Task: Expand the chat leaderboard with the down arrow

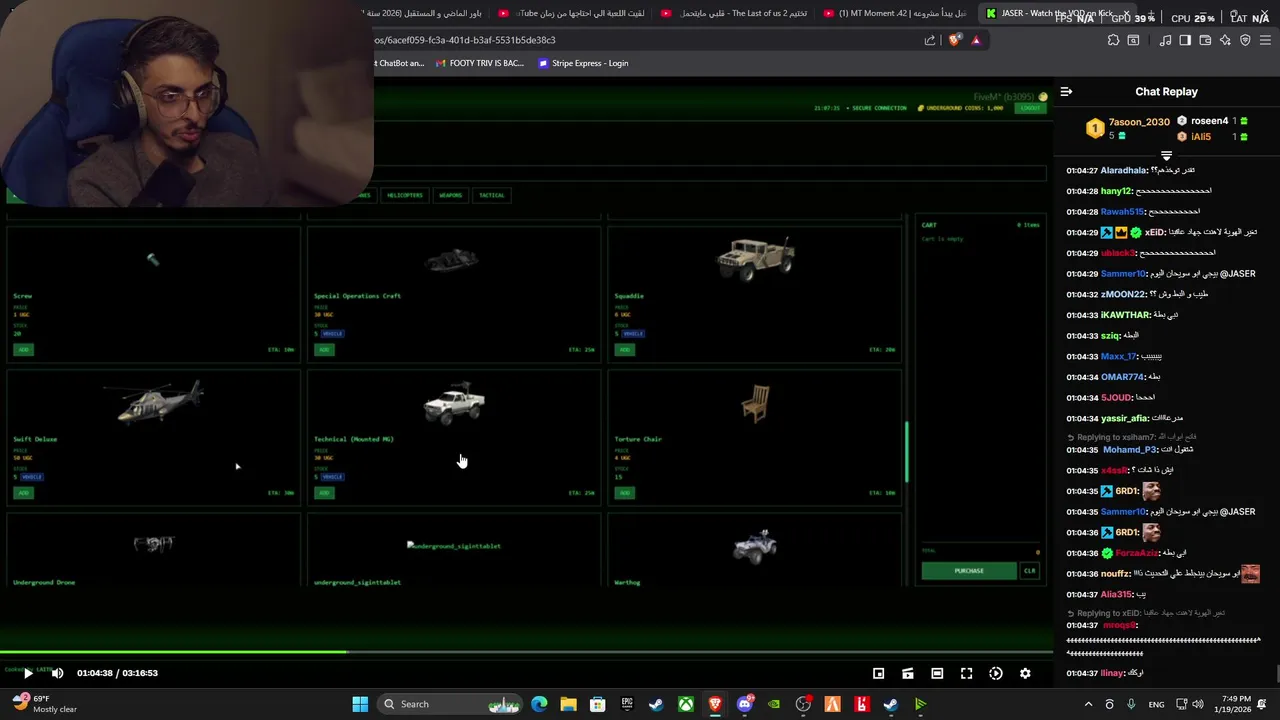Action: tap(1166, 156)
